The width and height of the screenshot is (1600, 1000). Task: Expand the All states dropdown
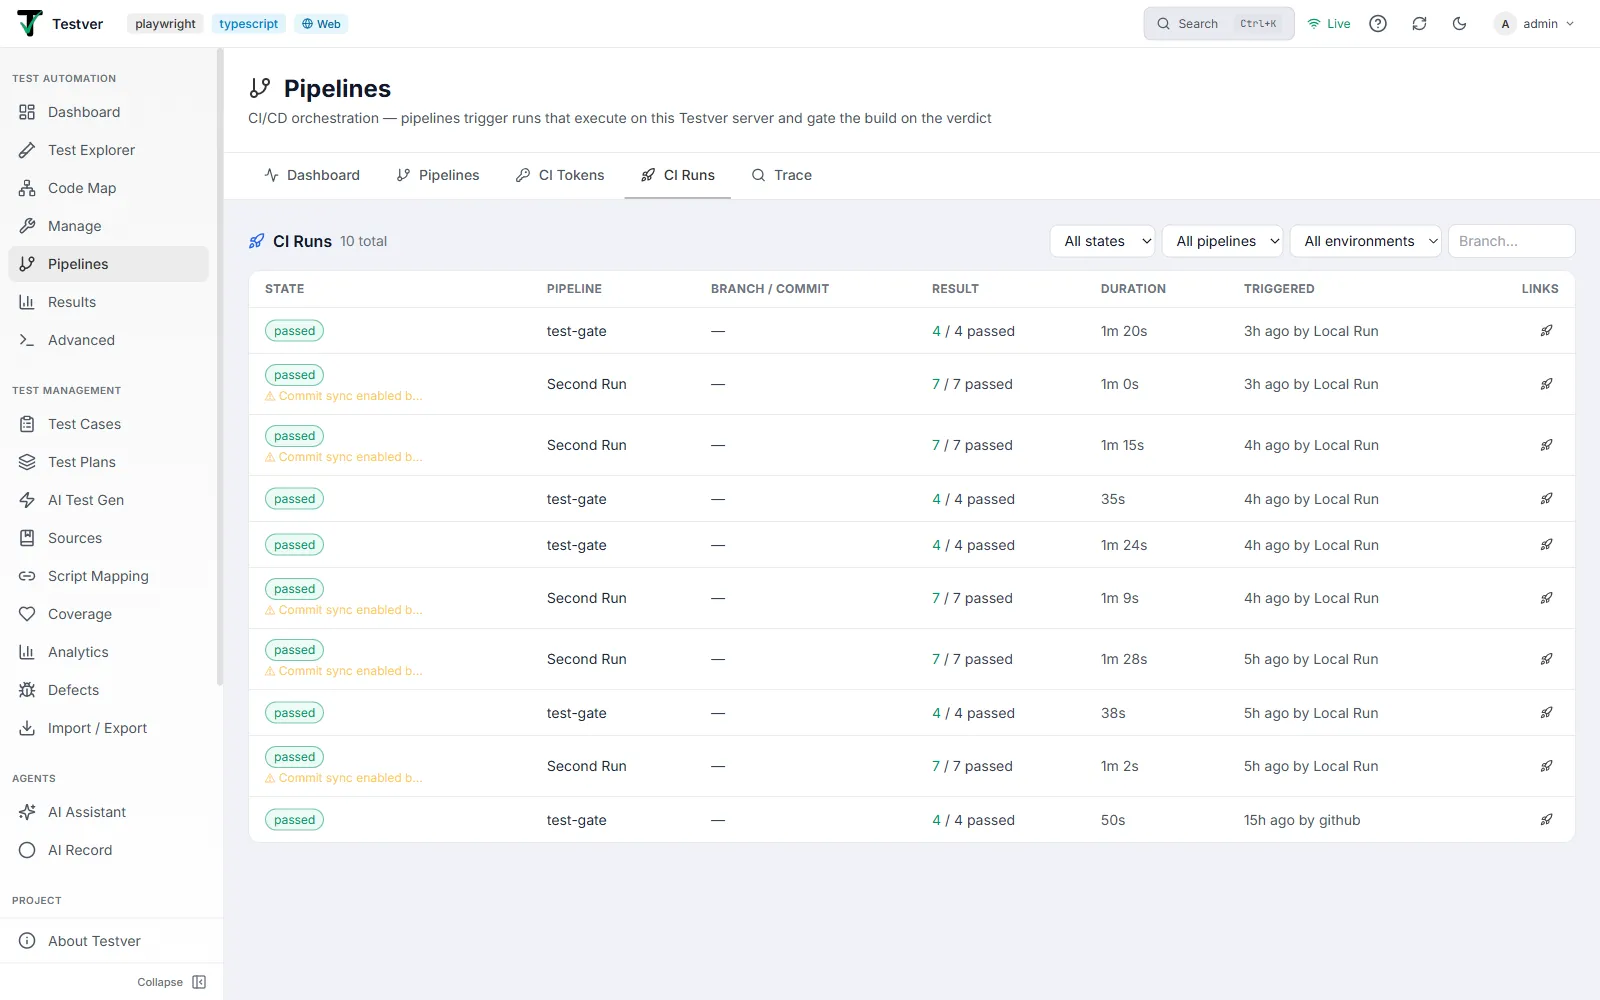click(1103, 241)
